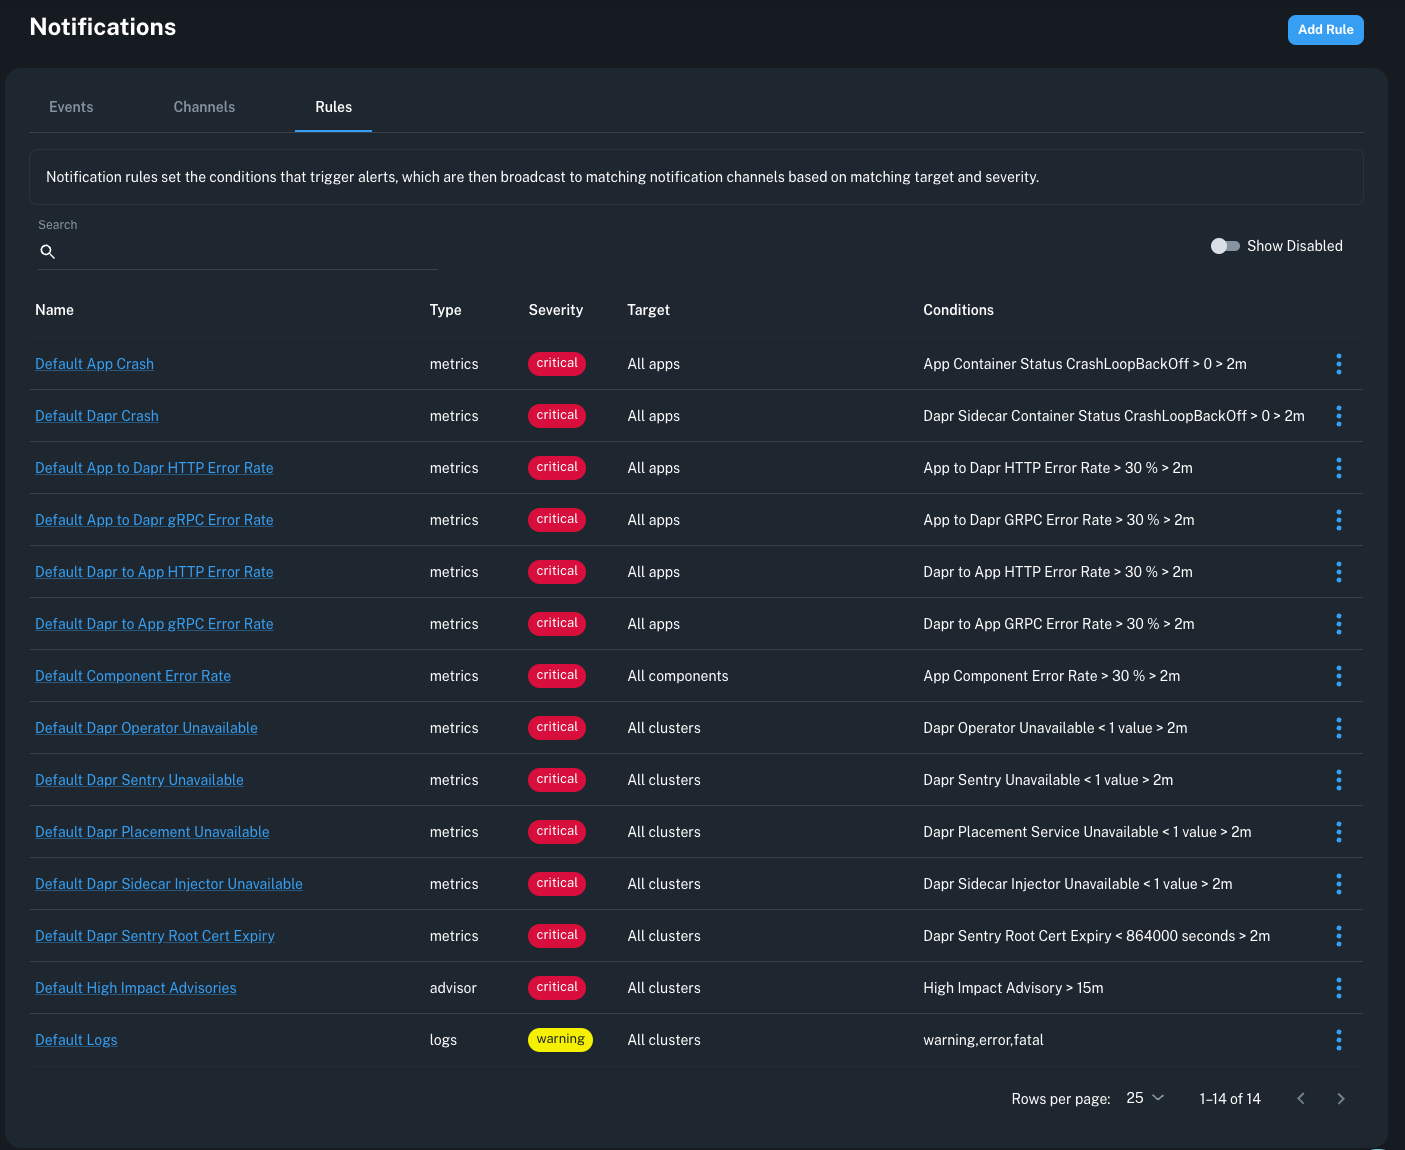Open actions menu for Default Dapr Crash rule
This screenshot has width=1405, height=1150.
coord(1339,416)
